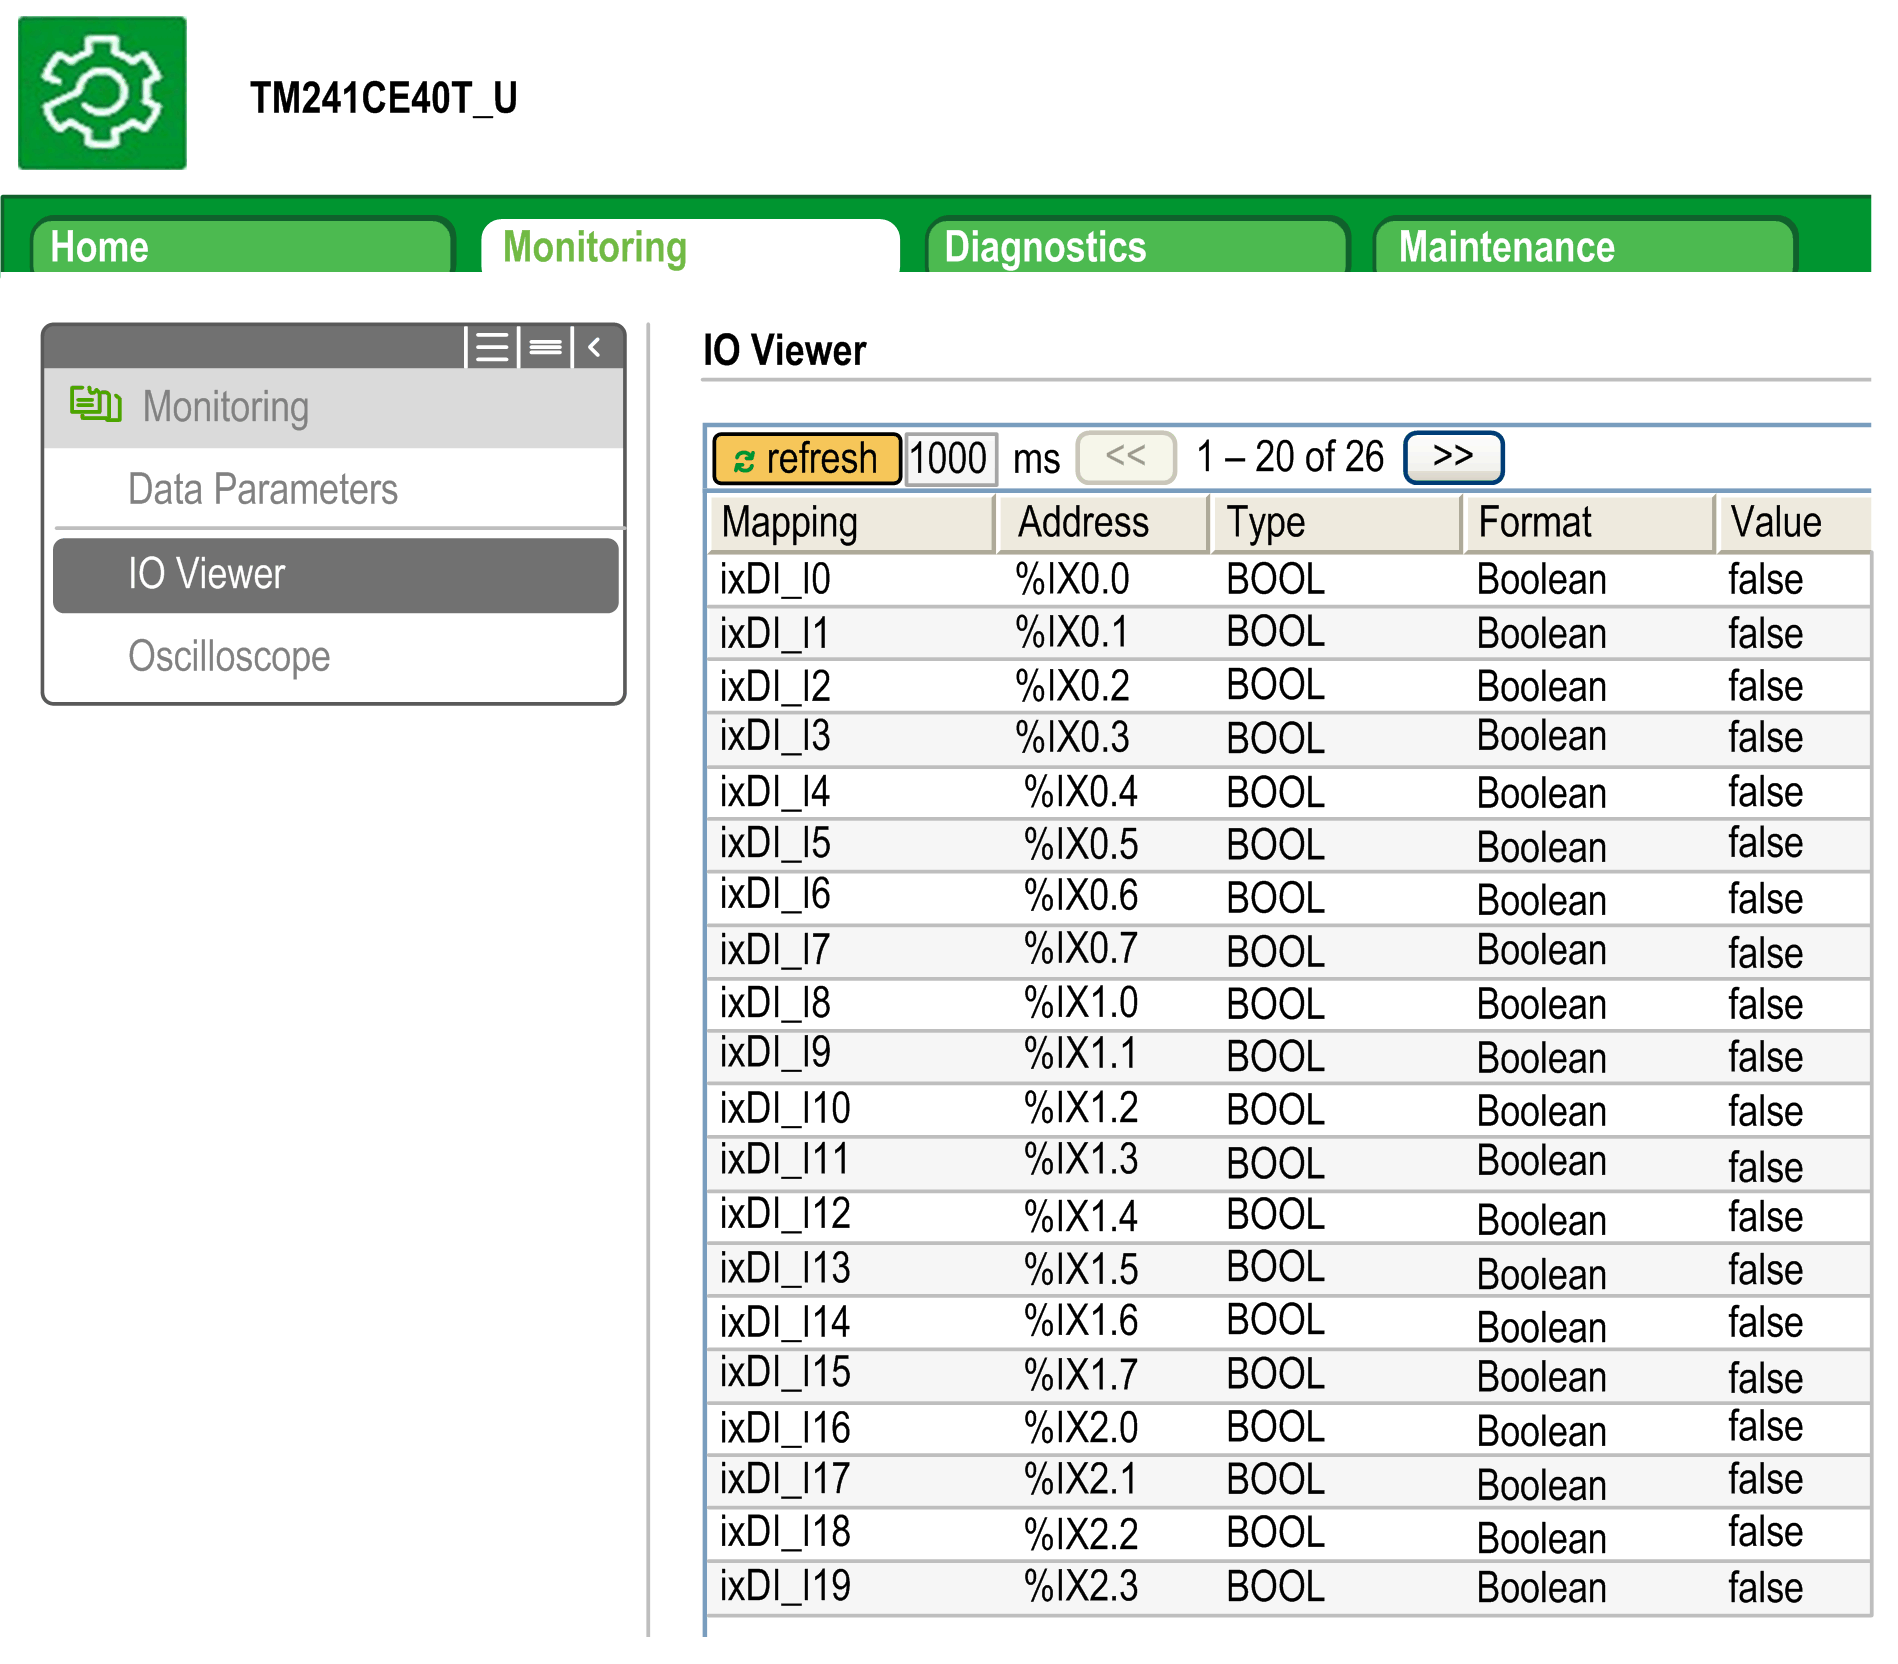The width and height of the screenshot is (1898, 1664).
Task: Select the Monitoring tab
Action: coord(689,247)
